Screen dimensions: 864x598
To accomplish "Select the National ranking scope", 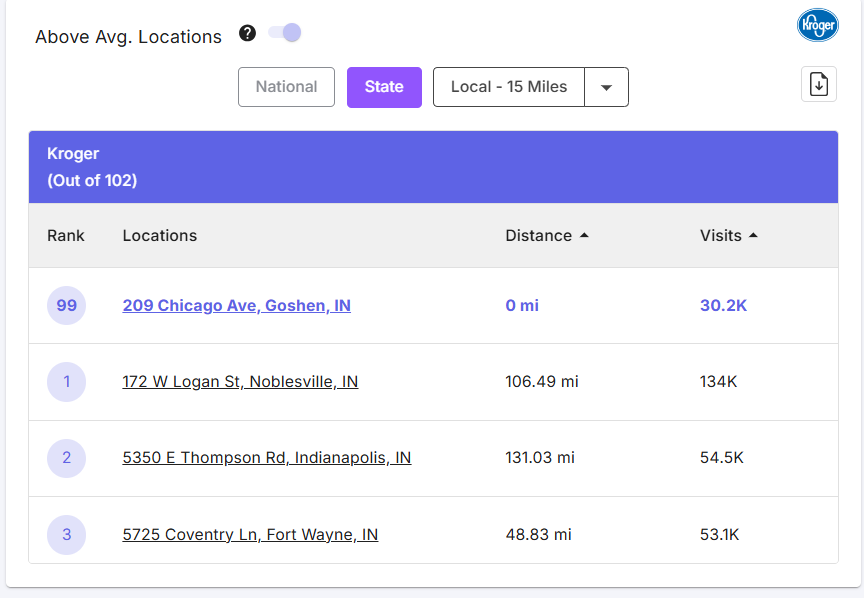I will point(287,87).
